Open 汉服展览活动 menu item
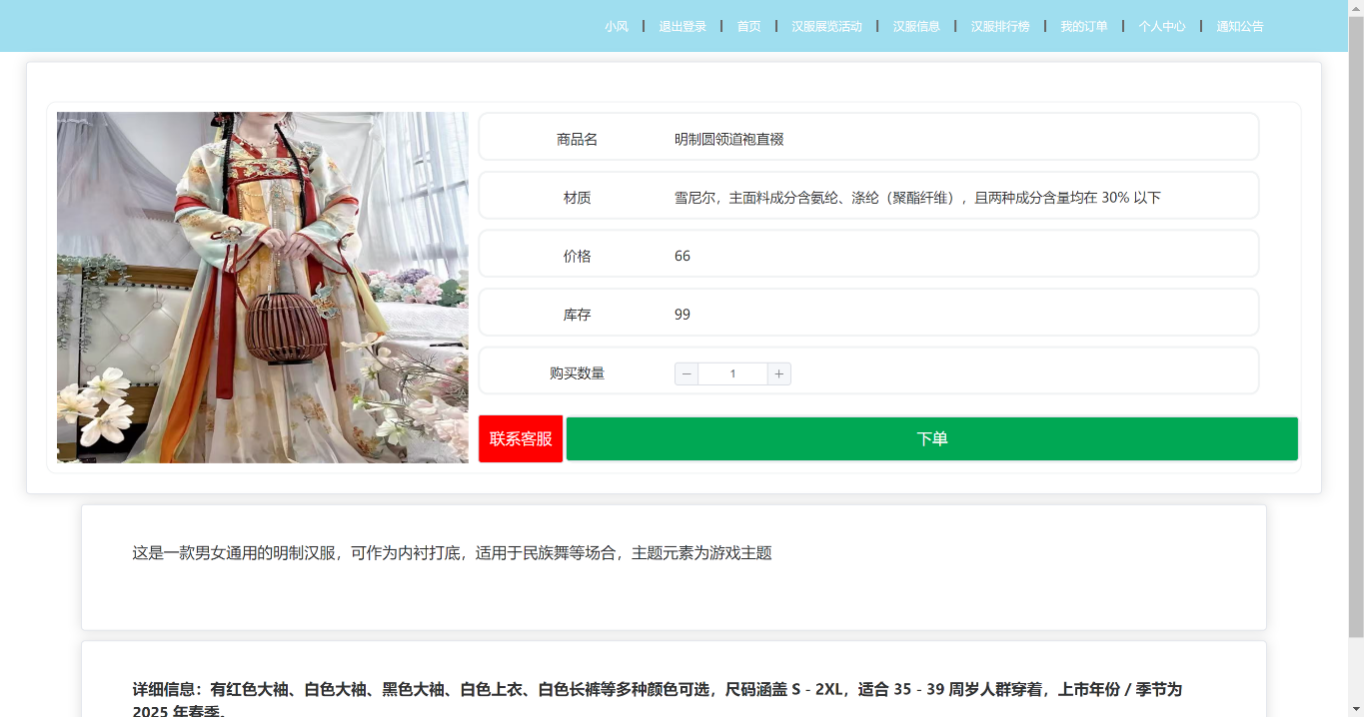This screenshot has width=1364, height=717. tap(826, 27)
